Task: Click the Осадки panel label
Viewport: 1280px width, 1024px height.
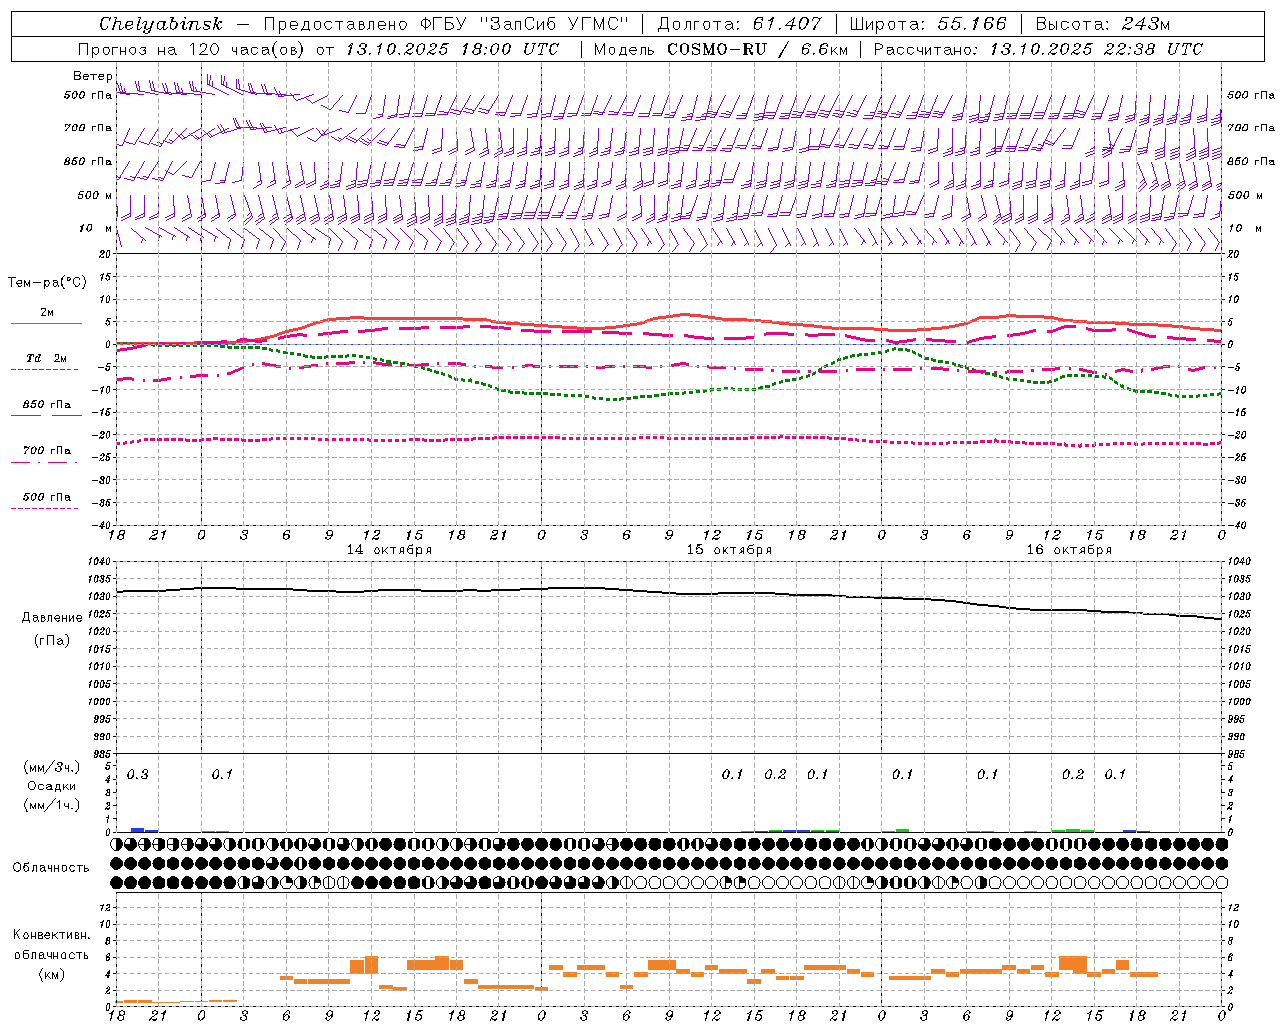Action: pyautogui.click(x=52, y=786)
